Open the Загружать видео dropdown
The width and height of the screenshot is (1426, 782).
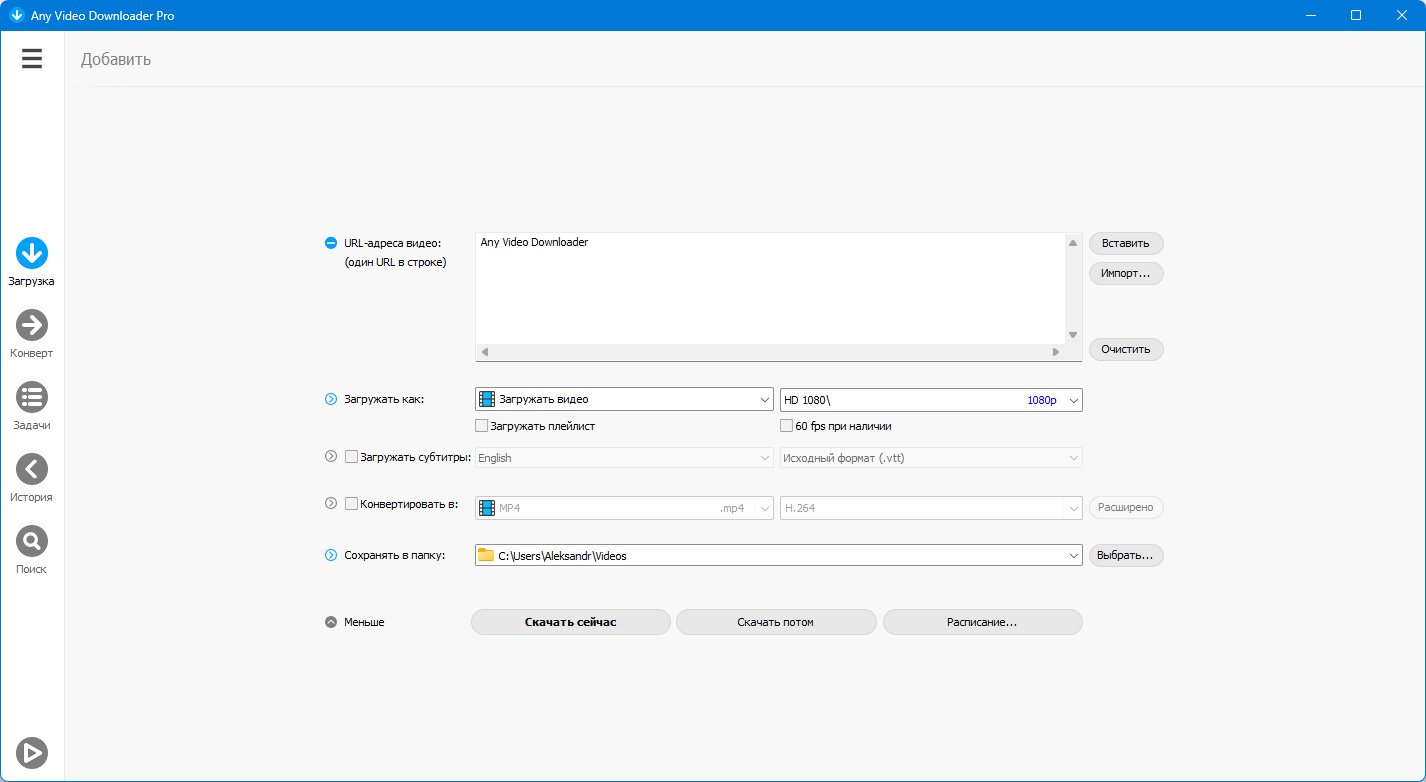click(624, 400)
